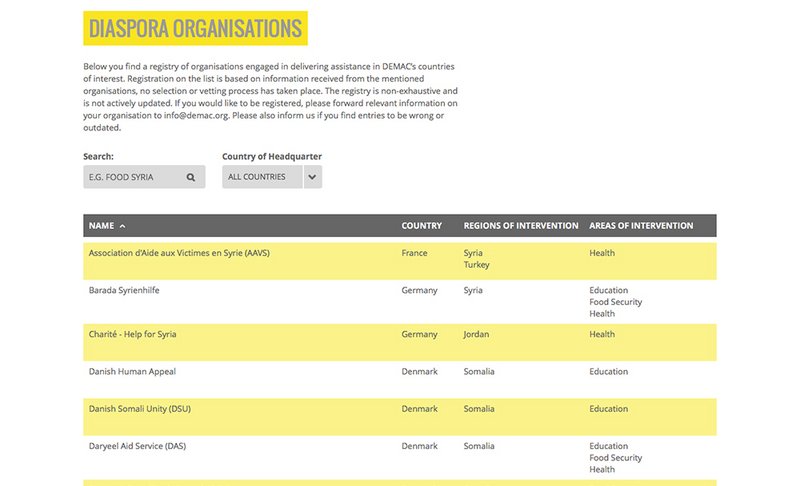Open Association d'Aide aux Victimes en Syrie (AAVS)
Screen dimensions: 800x486
[x=179, y=253]
